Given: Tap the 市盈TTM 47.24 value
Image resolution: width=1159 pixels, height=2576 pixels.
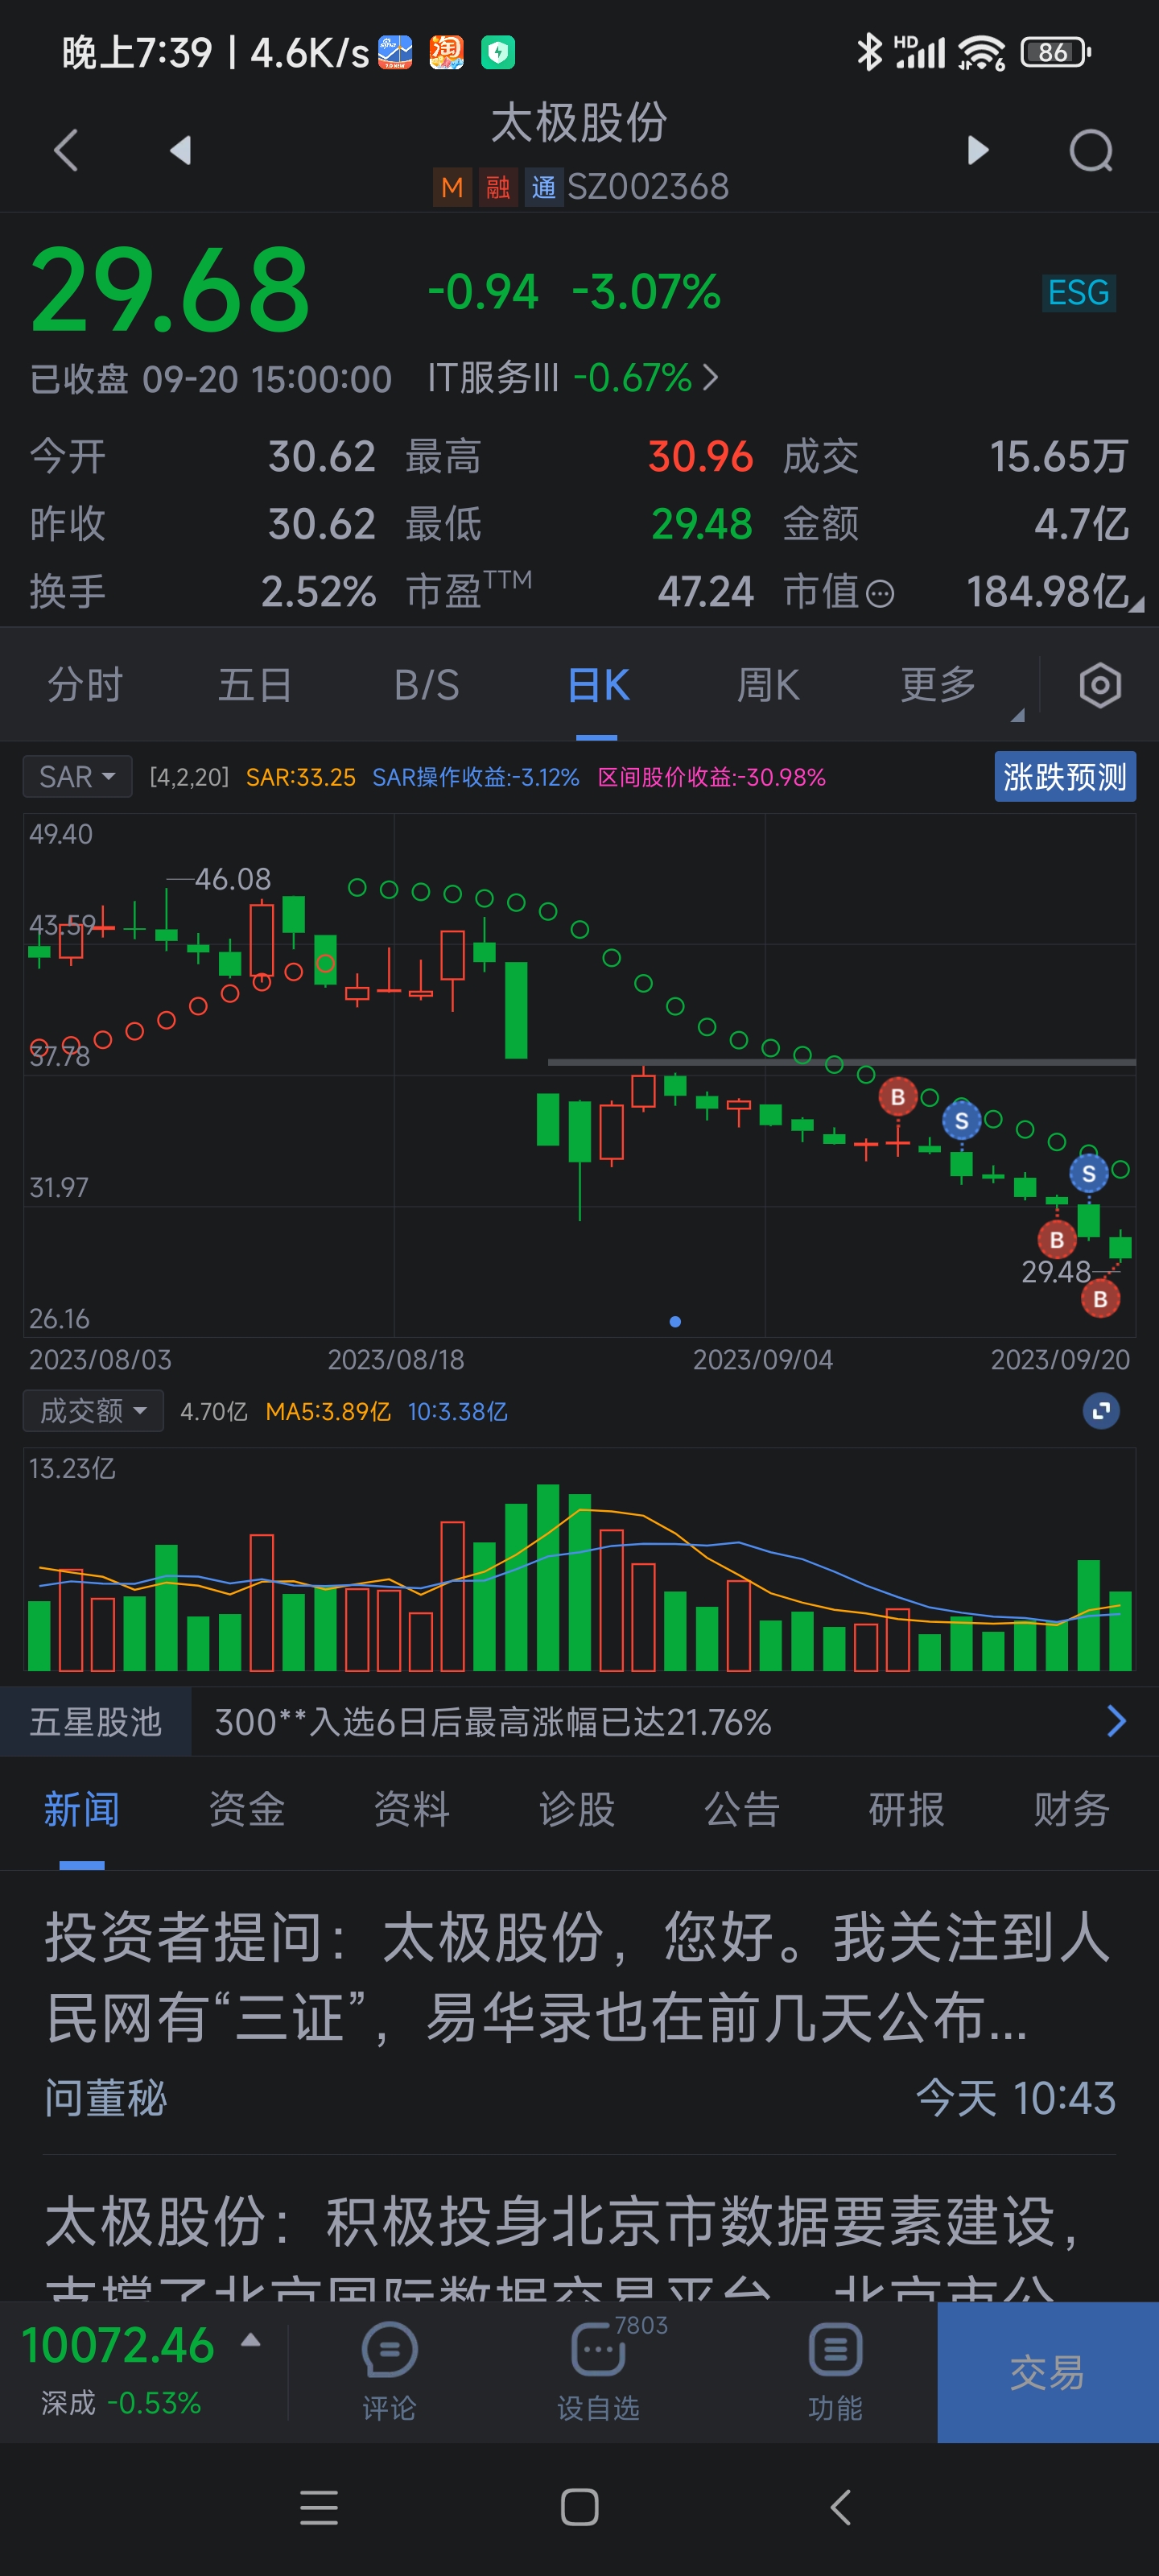Looking at the screenshot, I should pos(706,592).
